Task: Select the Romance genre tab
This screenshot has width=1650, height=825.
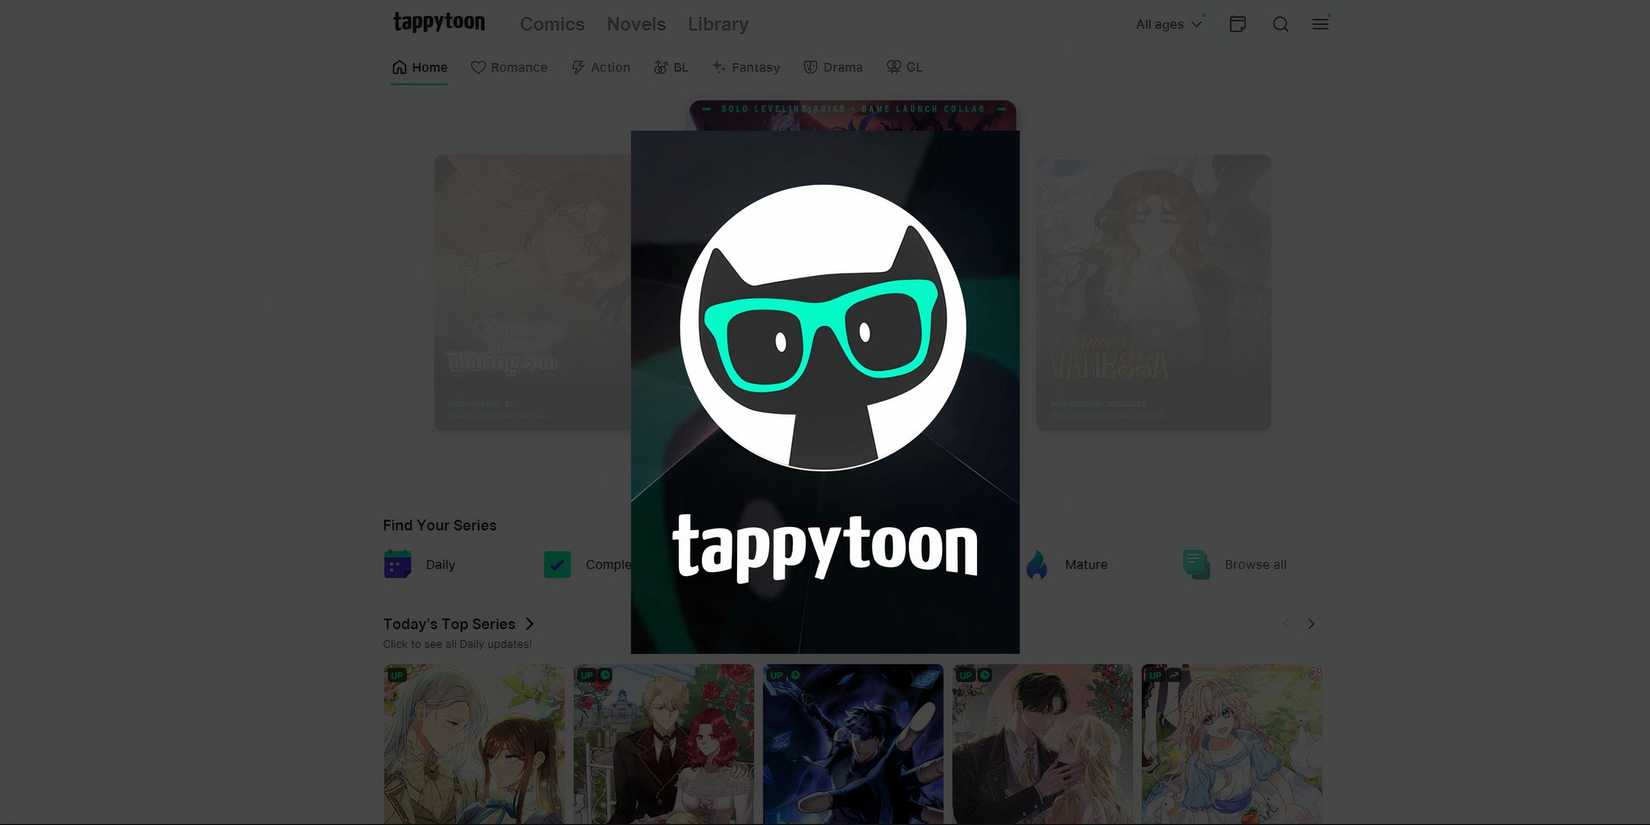Action: pyautogui.click(x=509, y=67)
